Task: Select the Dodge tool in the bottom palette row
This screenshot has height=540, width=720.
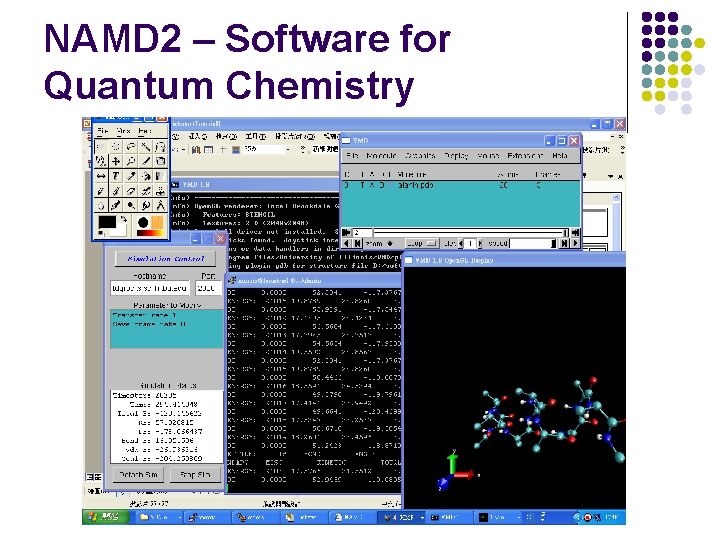Action: point(131,206)
